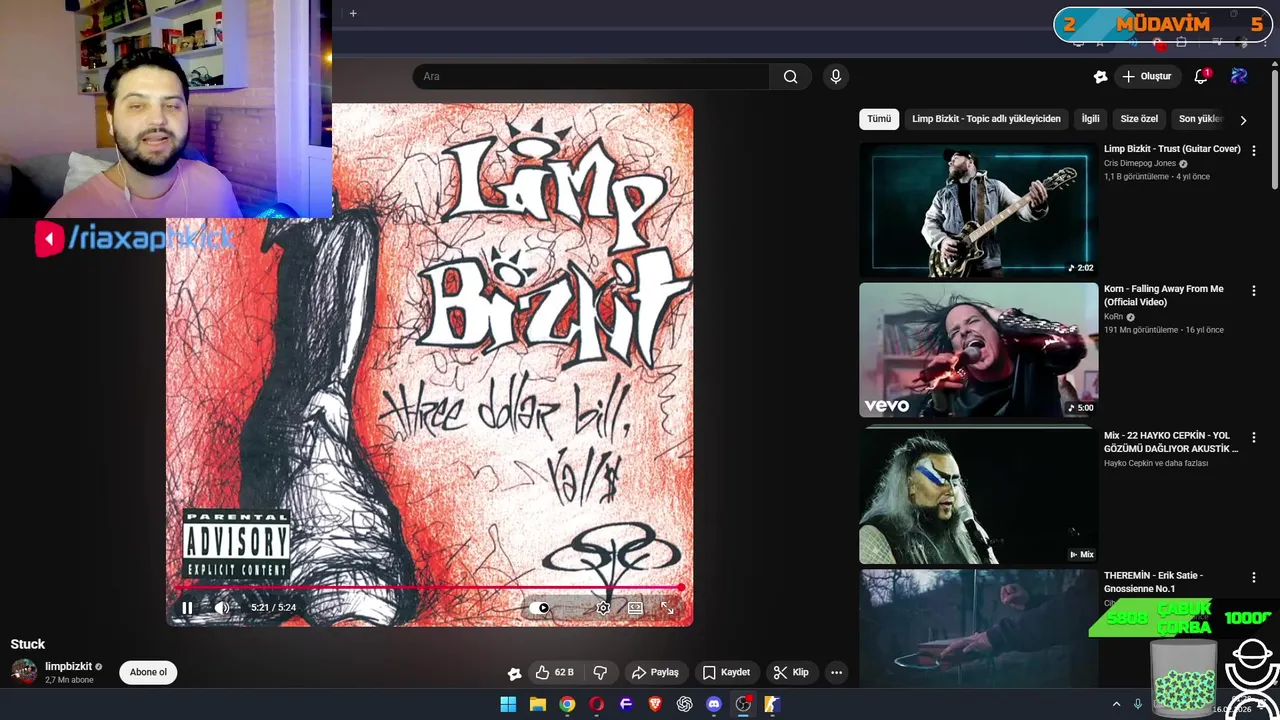
Task: Open the player settings gear
Action: click(x=603, y=608)
